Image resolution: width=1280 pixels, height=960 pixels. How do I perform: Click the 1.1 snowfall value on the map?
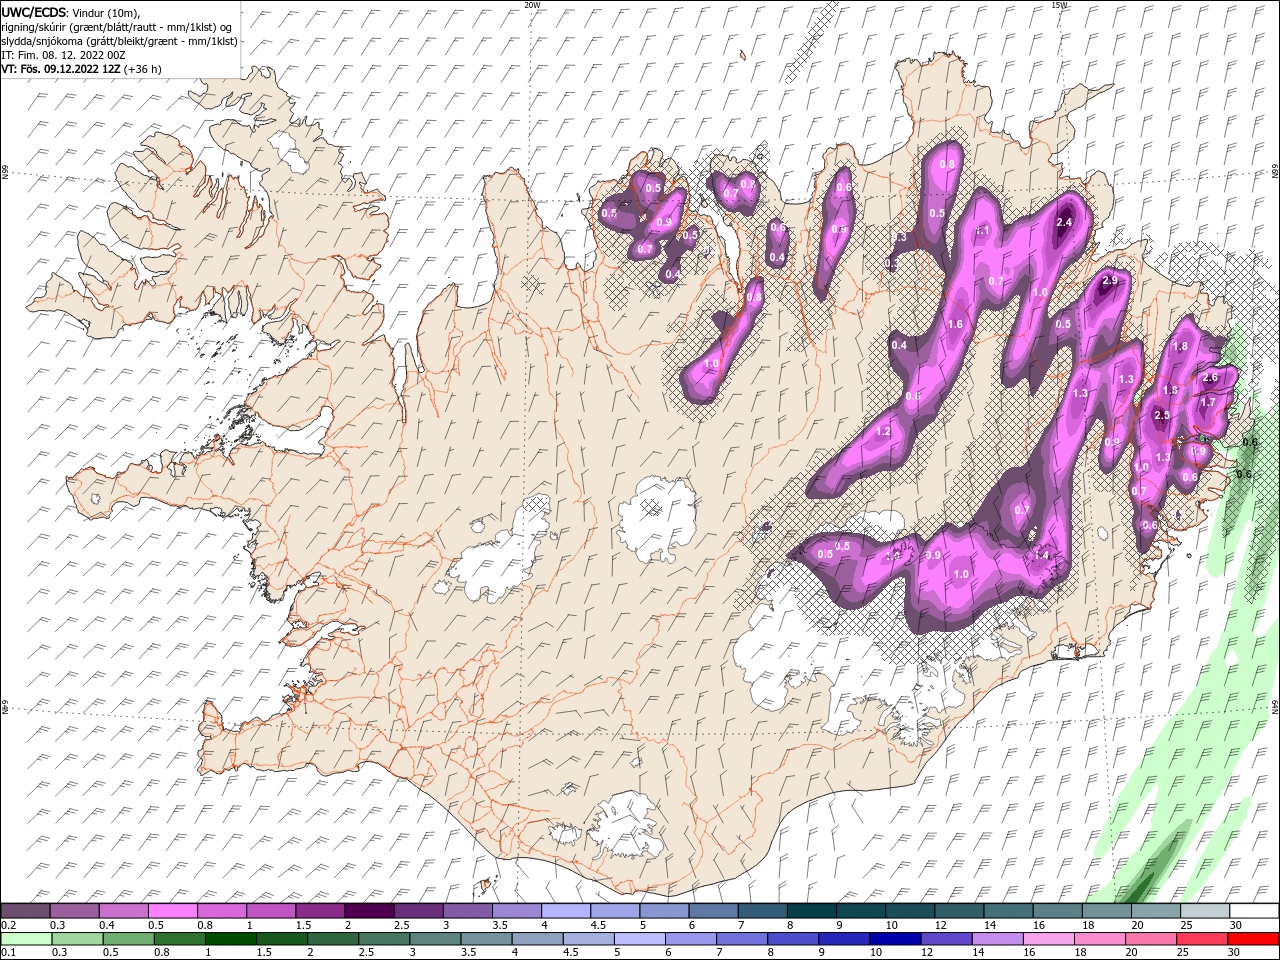tap(982, 230)
